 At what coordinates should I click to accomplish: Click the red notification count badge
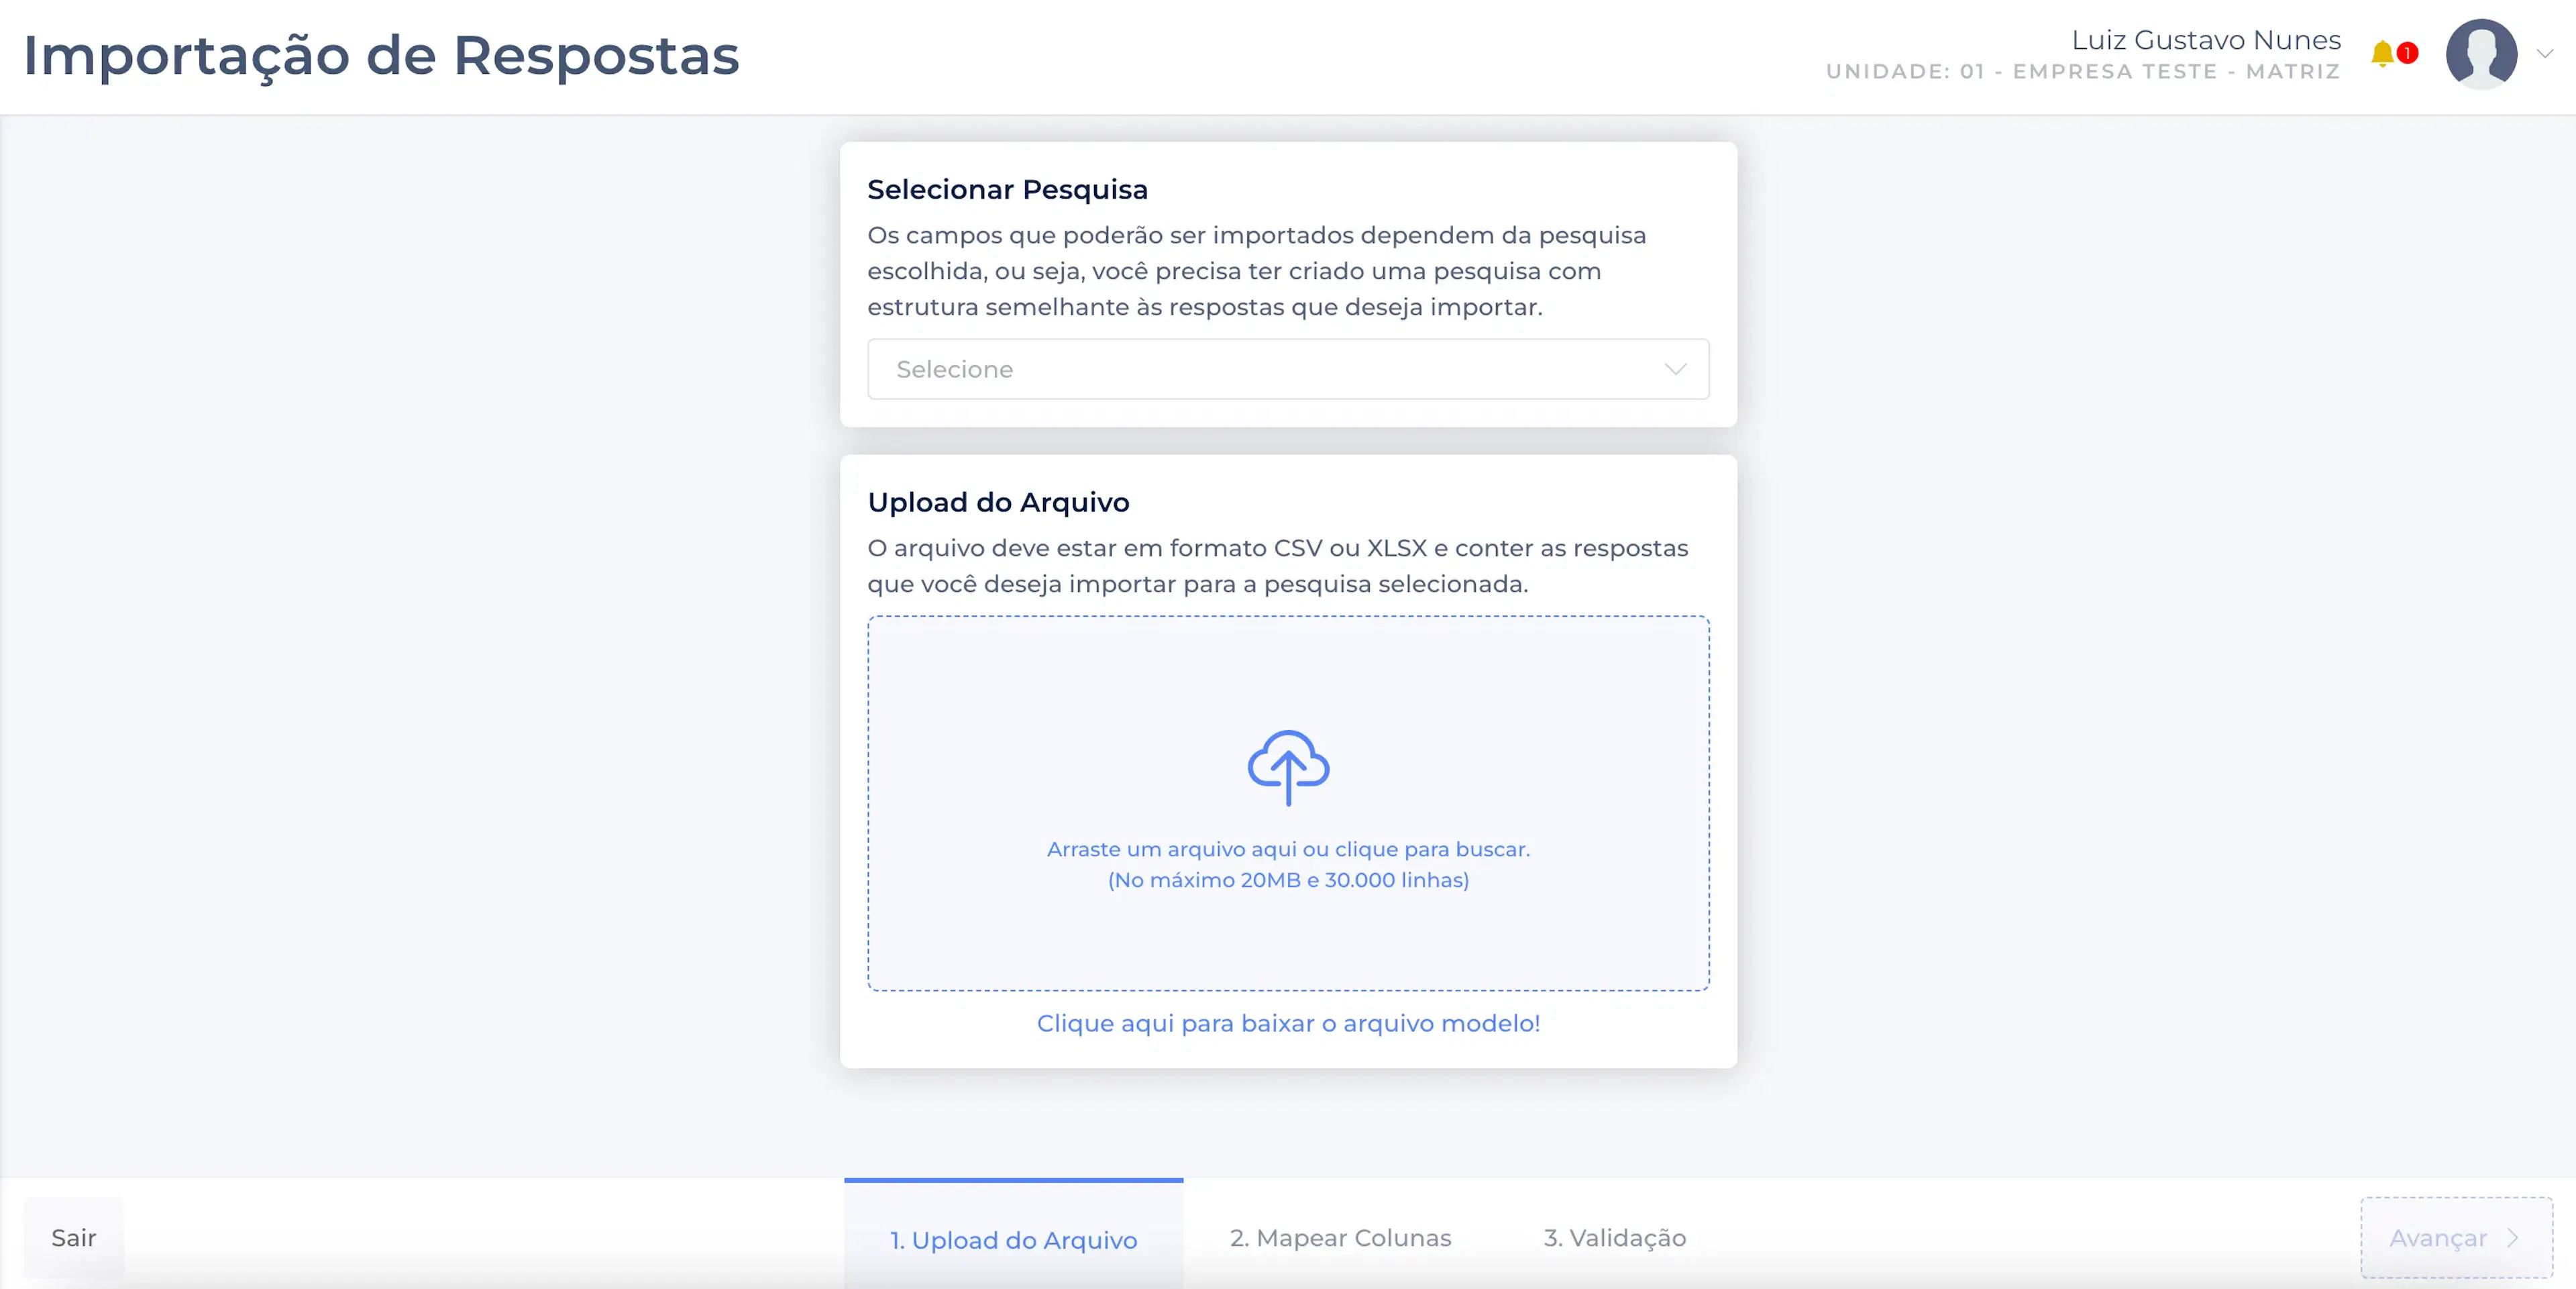coord(2408,52)
